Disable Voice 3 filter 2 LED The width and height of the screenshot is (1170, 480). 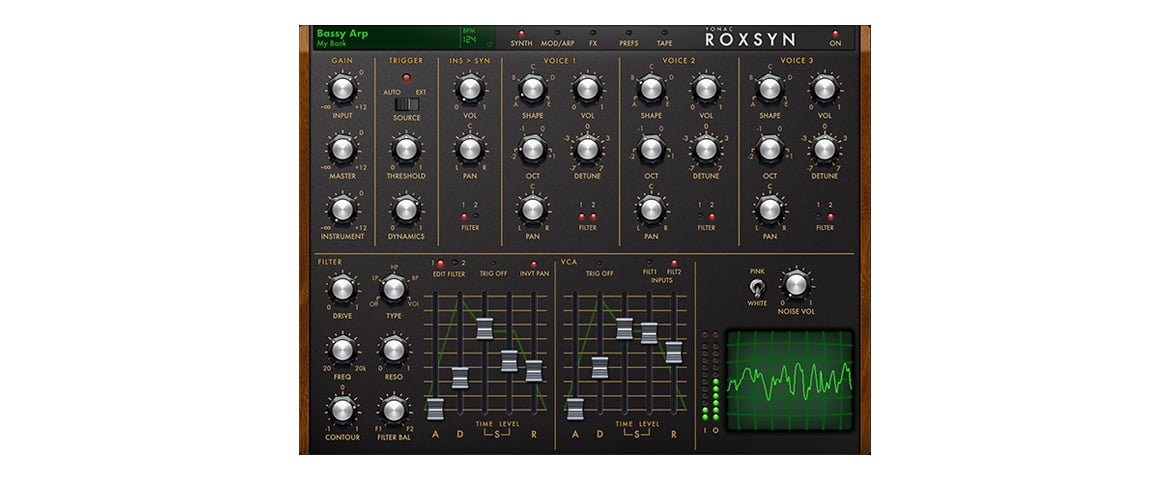click(830, 216)
